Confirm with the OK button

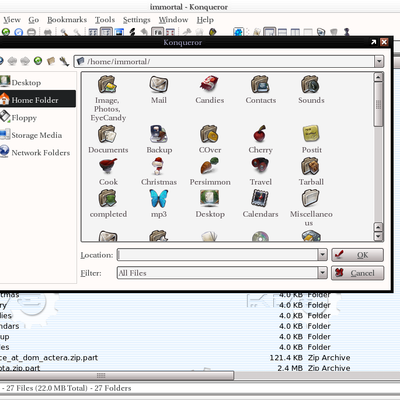pyautogui.click(x=357, y=255)
